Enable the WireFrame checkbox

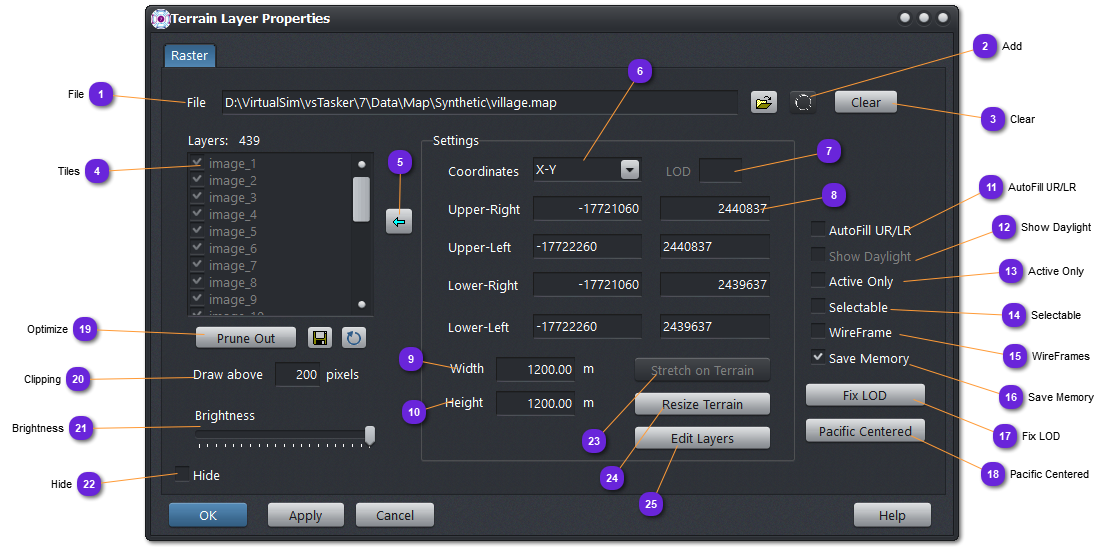click(x=818, y=332)
